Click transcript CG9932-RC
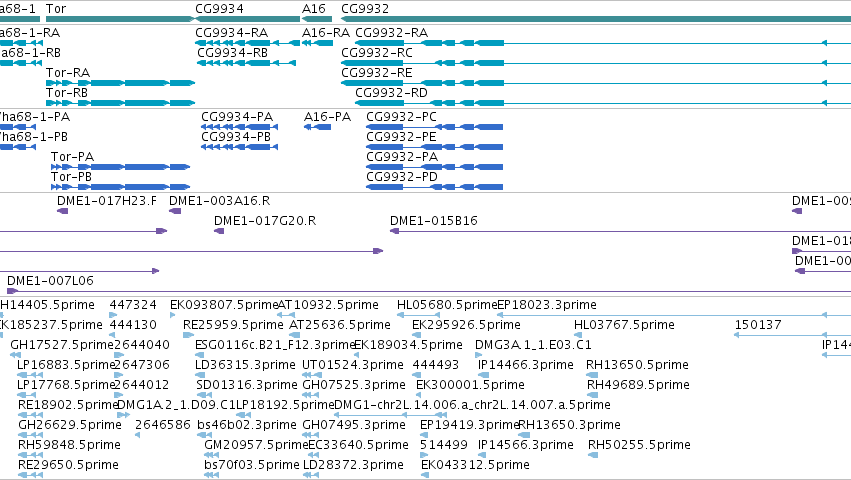The width and height of the screenshot is (851, 480). click(377, 53)
